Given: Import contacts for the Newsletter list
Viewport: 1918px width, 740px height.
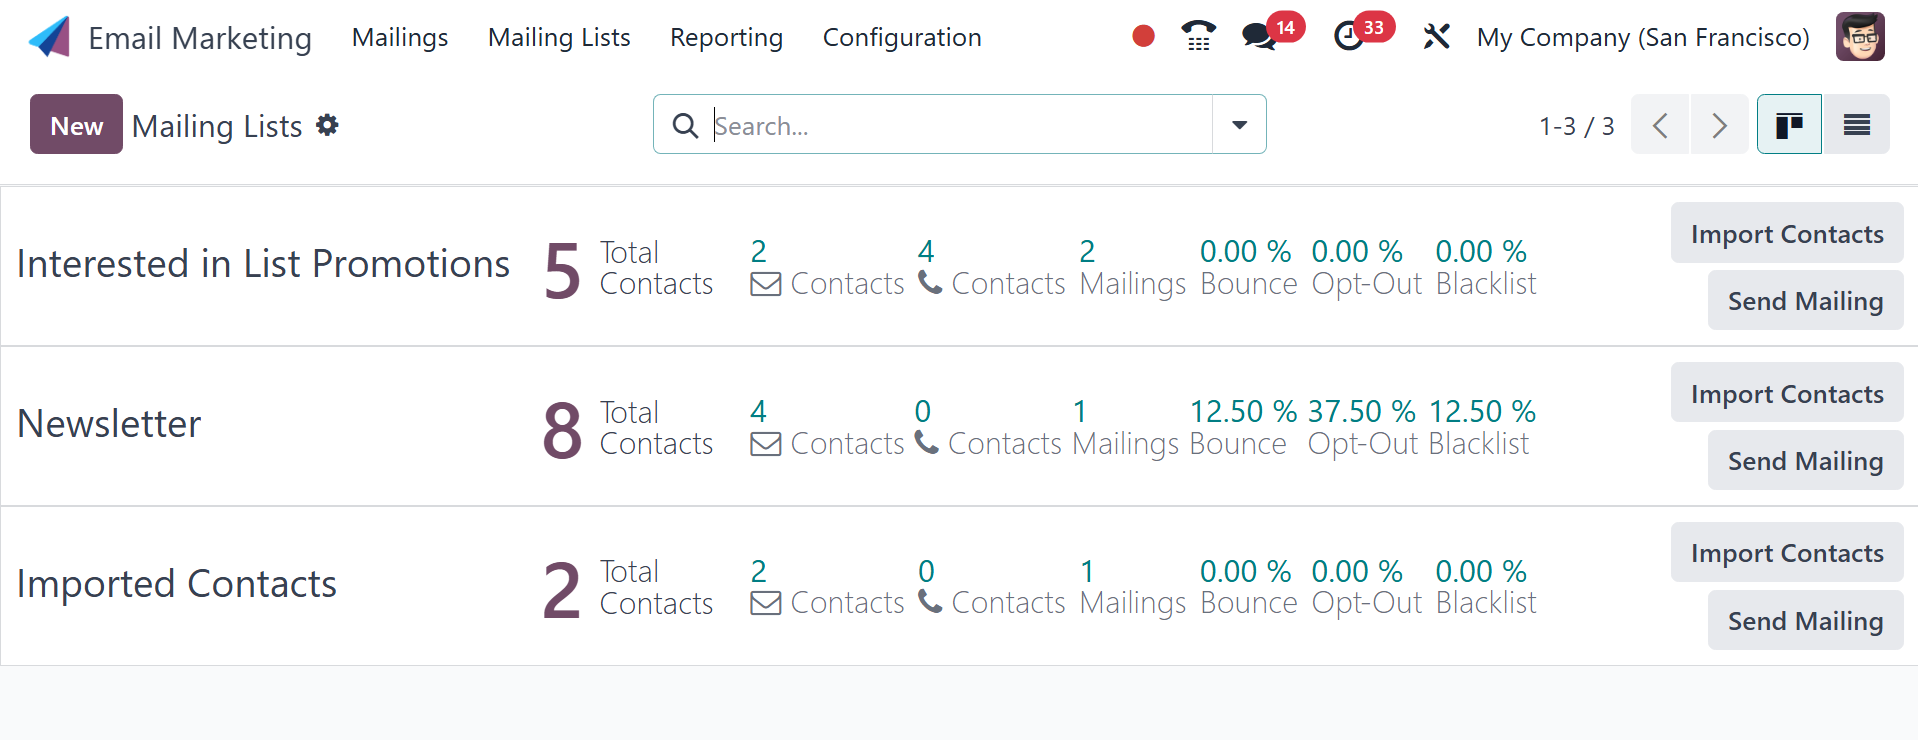Looking at the screenshot, I should coord(1786,393).
